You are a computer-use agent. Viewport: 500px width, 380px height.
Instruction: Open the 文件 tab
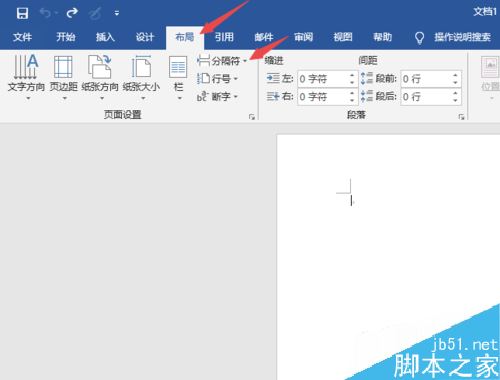click(22, 37)
